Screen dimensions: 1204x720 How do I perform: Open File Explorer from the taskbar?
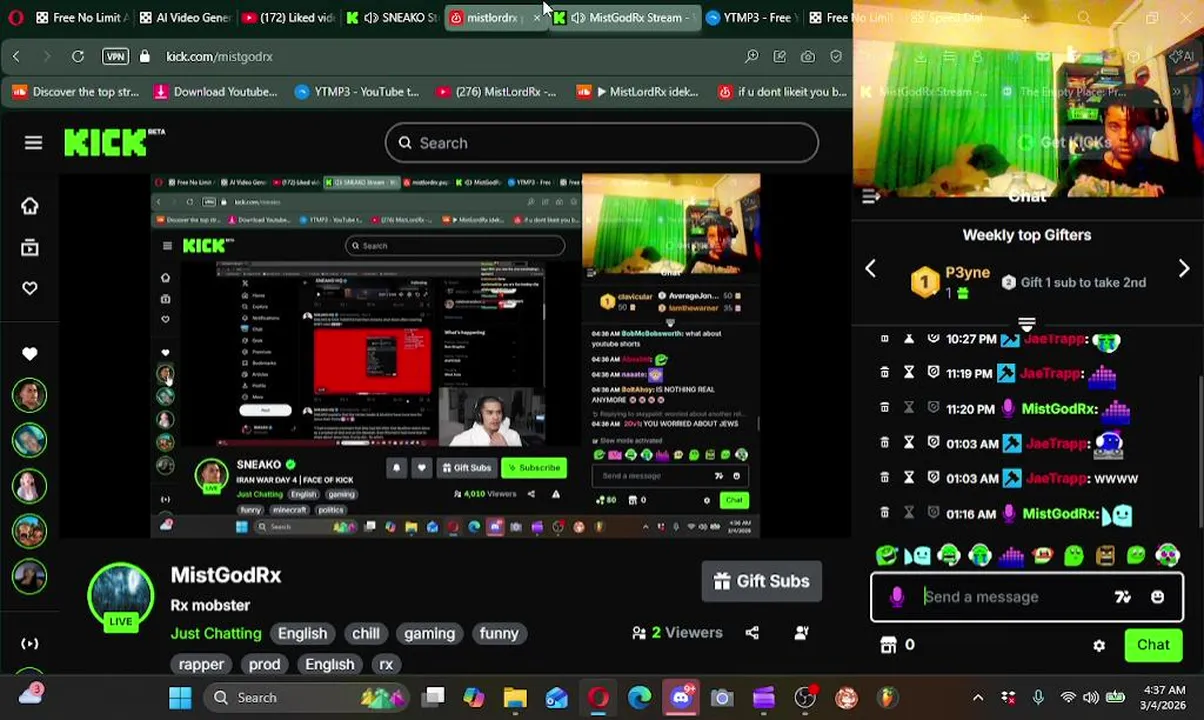pyautogui.click(x=515, y=697)
